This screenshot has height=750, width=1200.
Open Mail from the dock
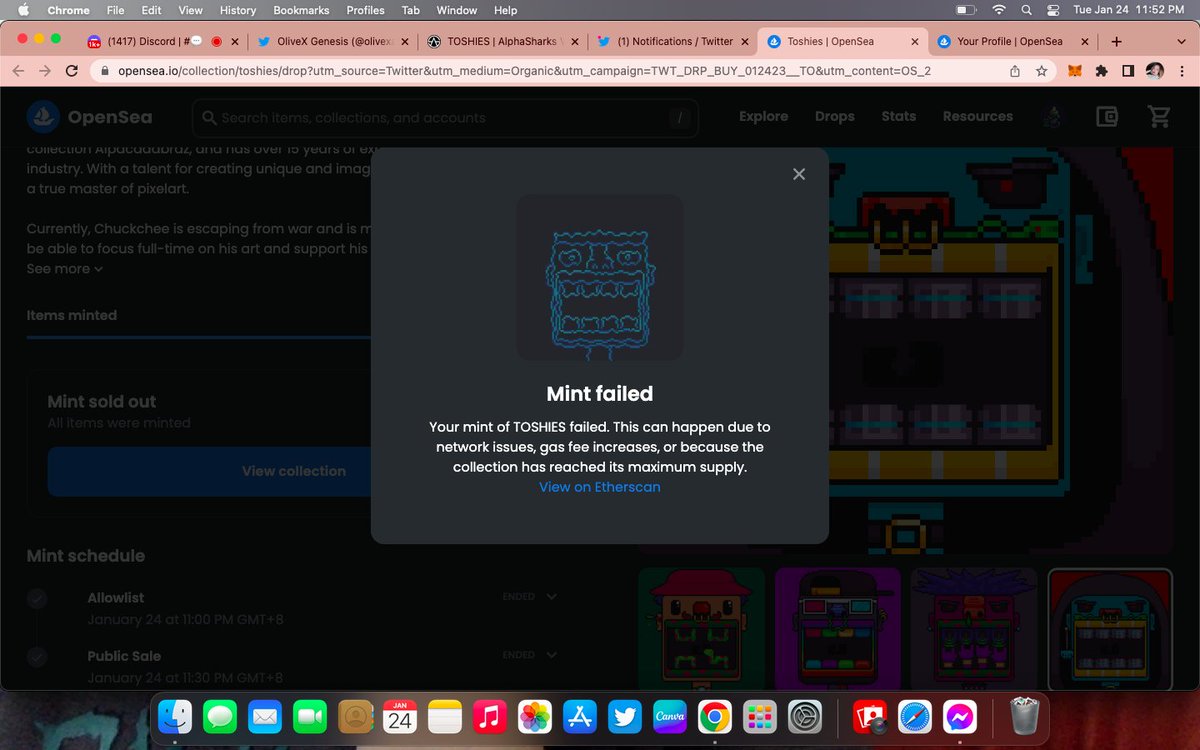click(x=264, y=717)
